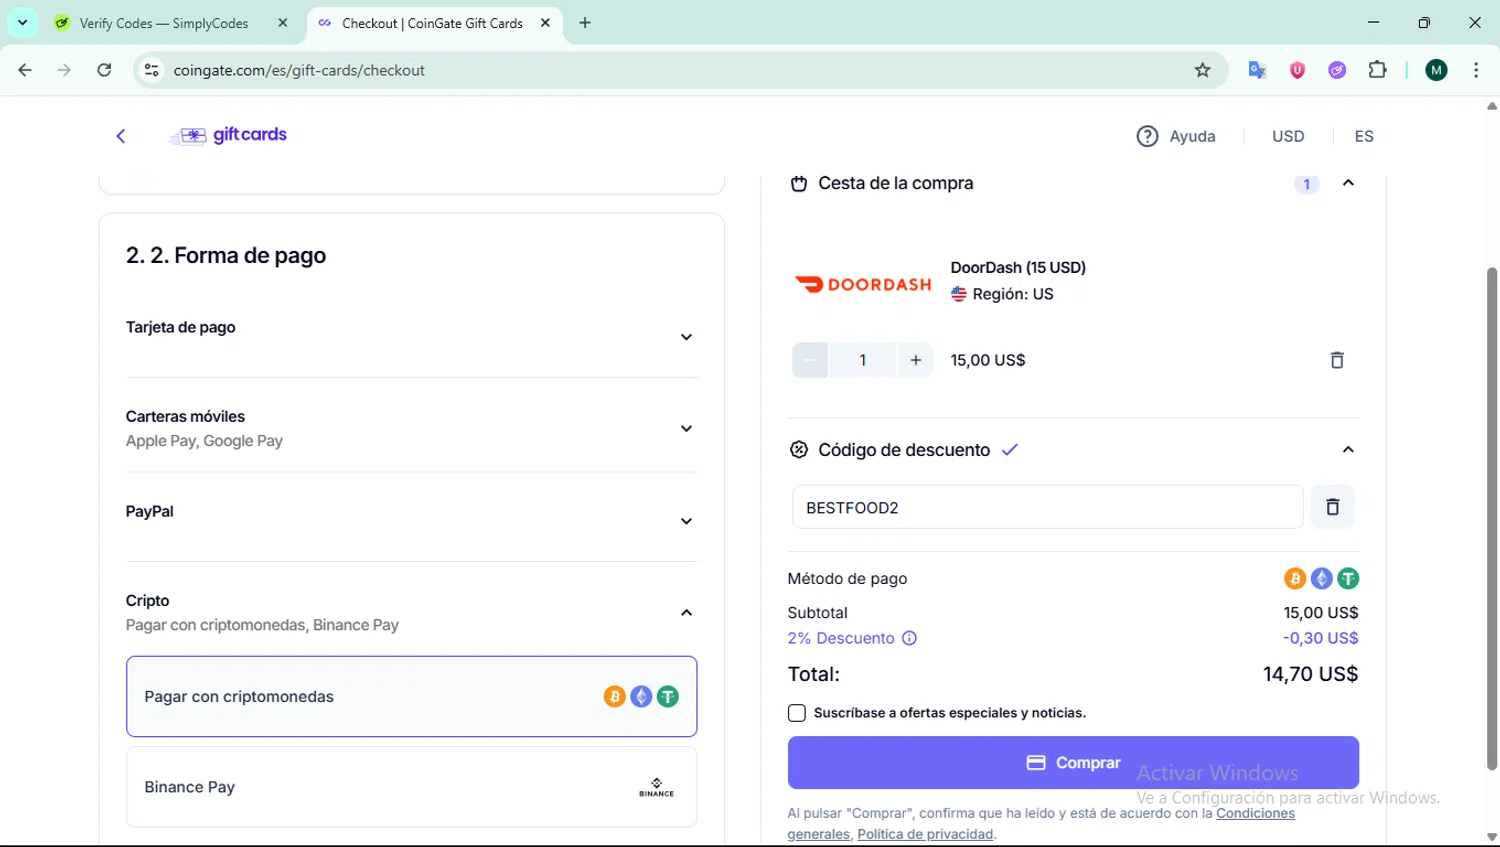1500x847 pixels.
Task: Collapse the Cesta de la compra section
Action: (1348, 183)
